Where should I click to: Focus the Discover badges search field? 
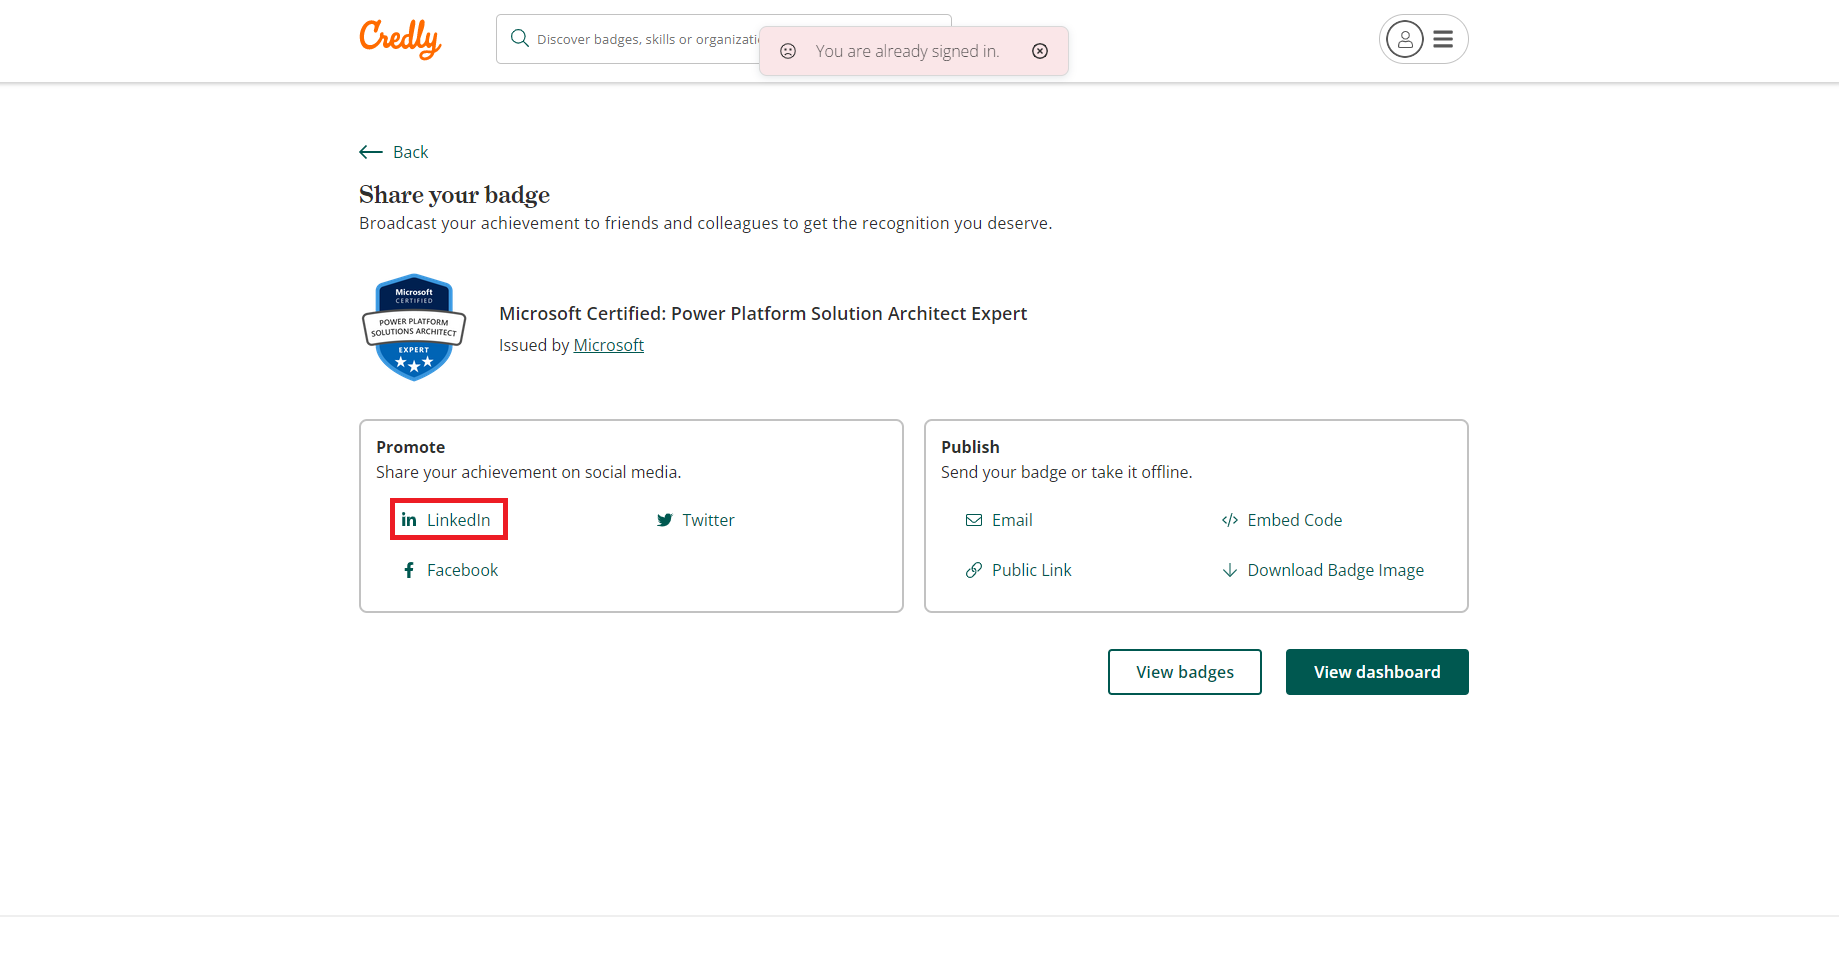(x=724, y=39)
